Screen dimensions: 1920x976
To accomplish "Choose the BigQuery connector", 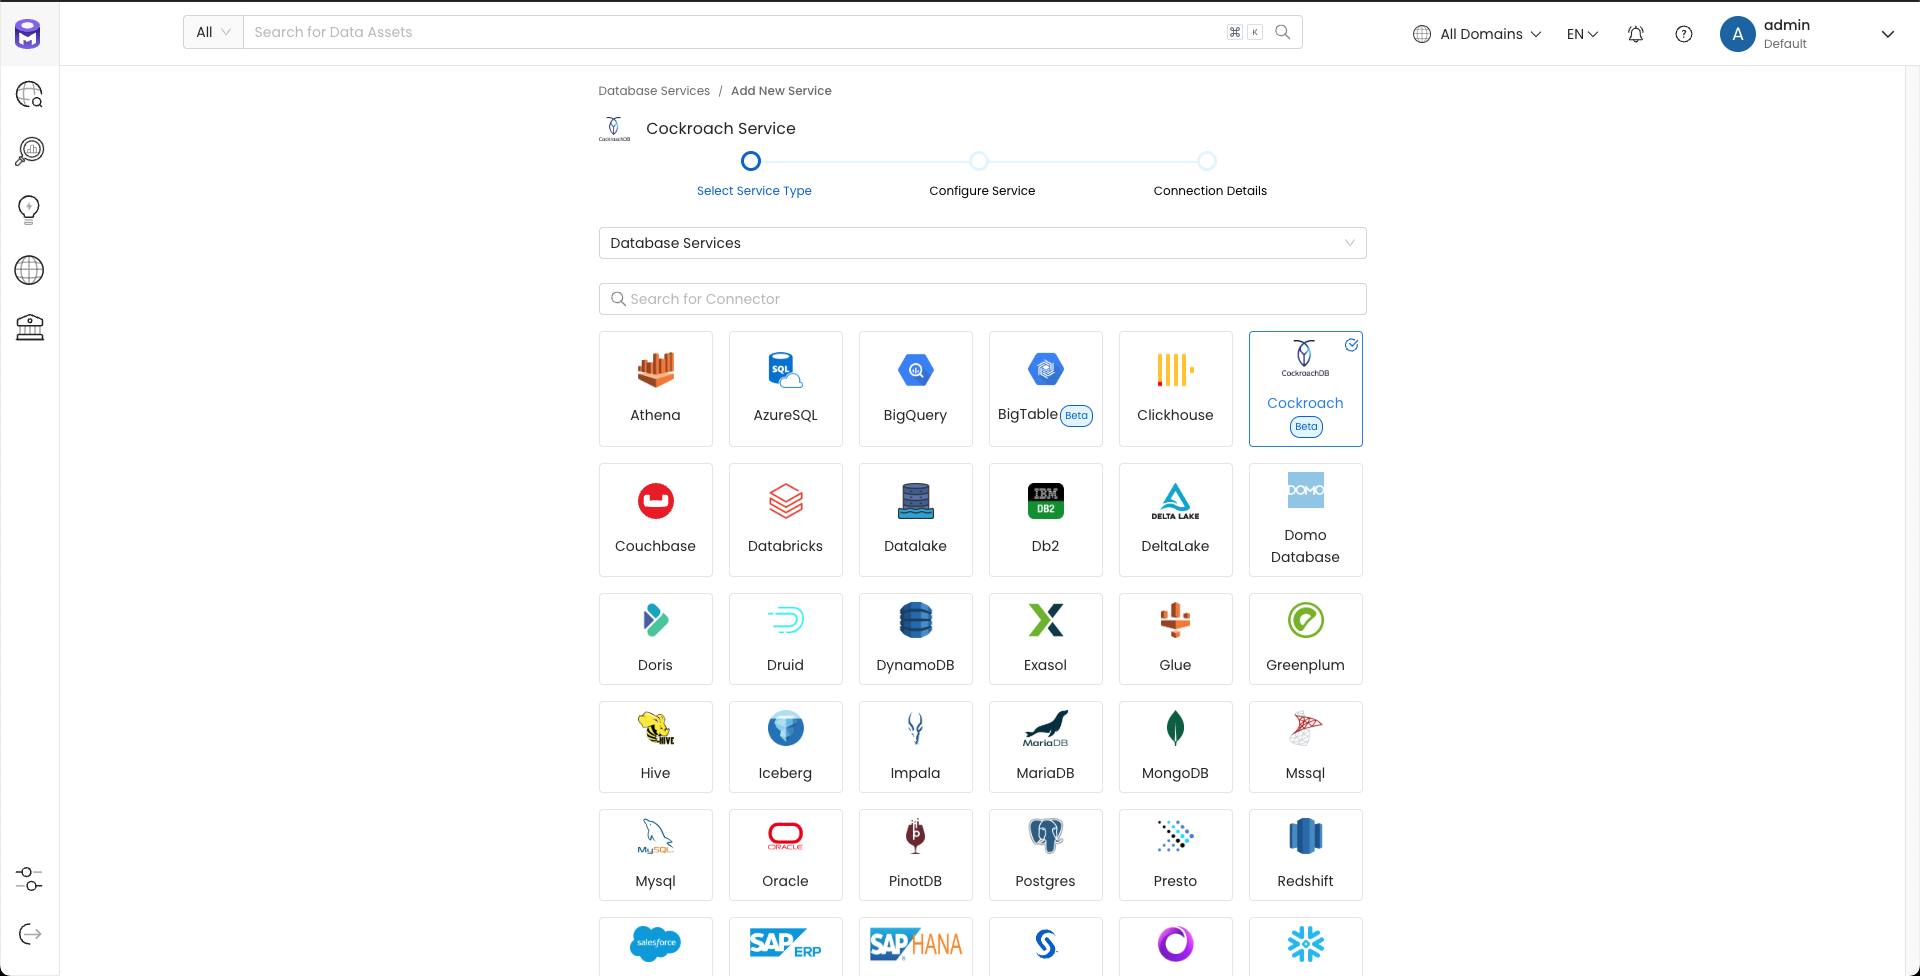I will tap(915, 389).
